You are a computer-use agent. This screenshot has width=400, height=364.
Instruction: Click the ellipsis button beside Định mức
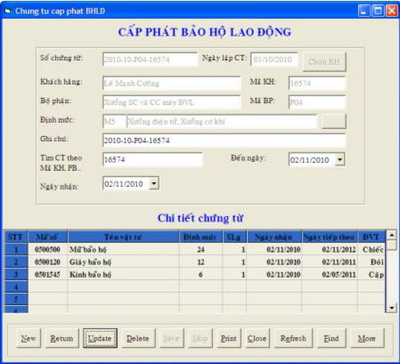coord(334,122)
